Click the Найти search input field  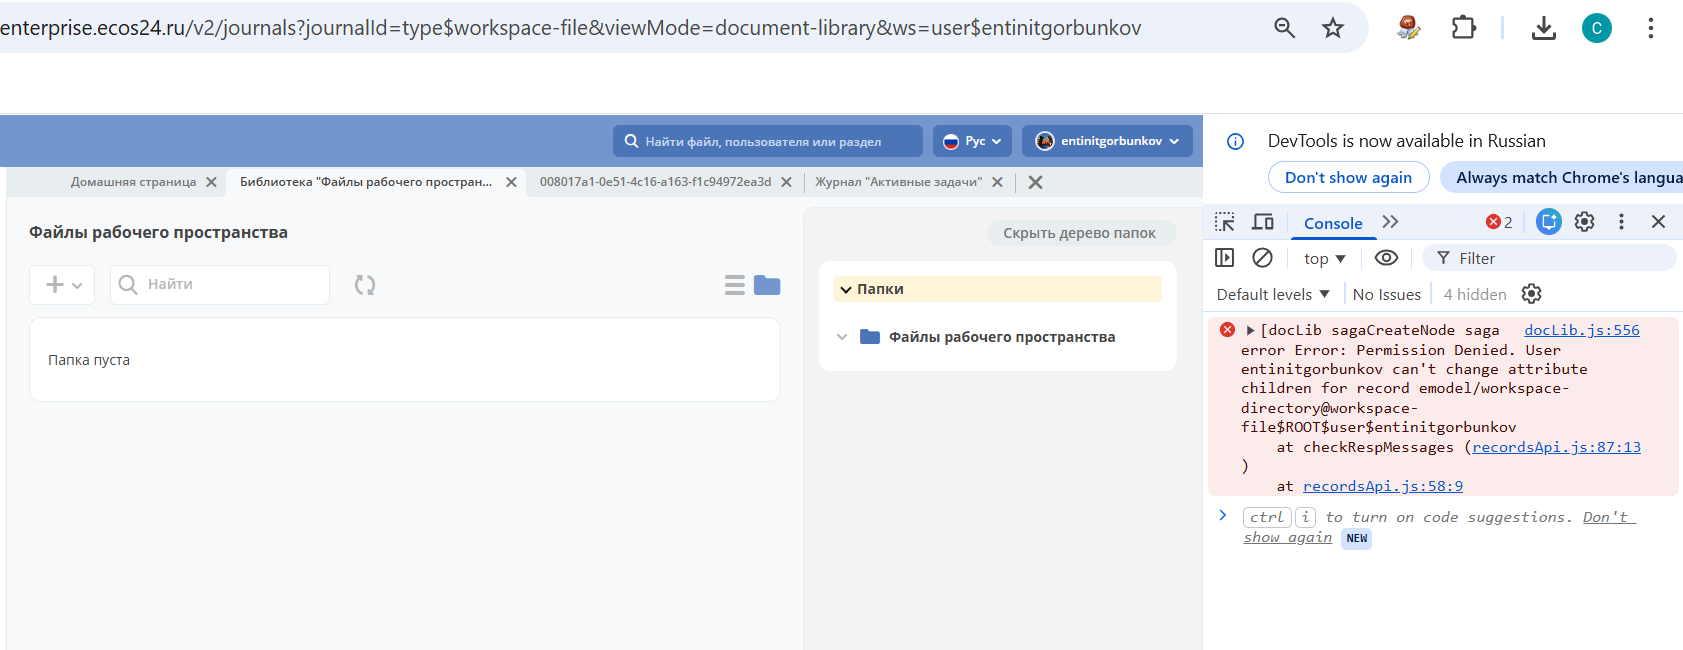(x=232, y=285)
